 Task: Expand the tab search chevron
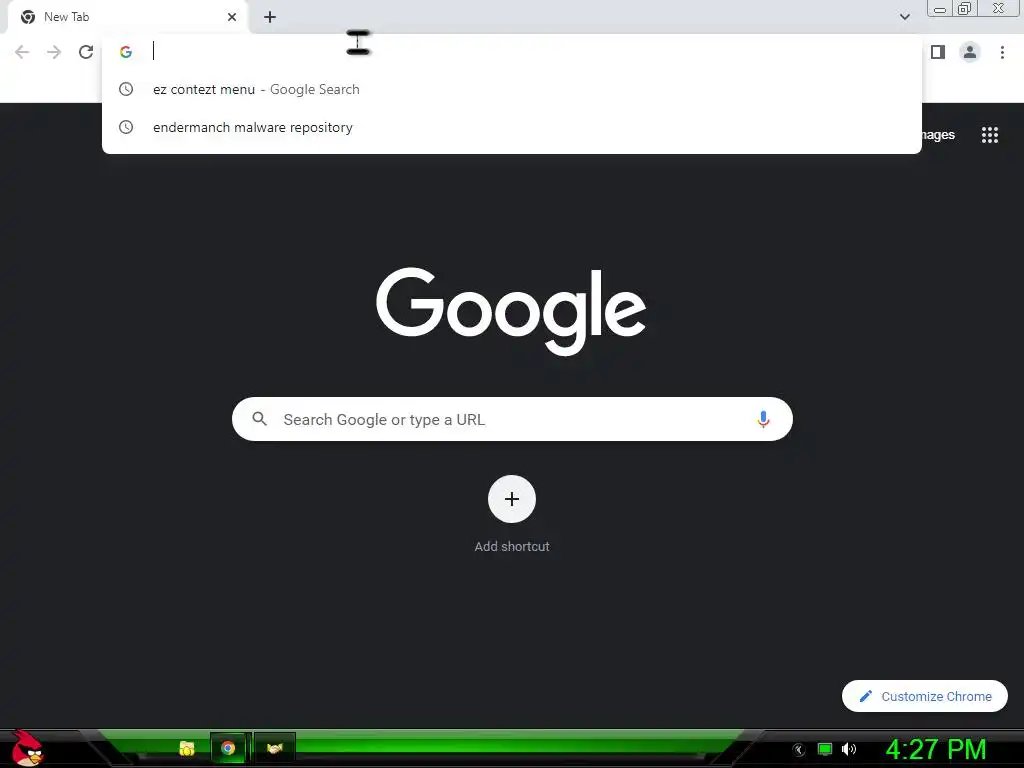904,17
